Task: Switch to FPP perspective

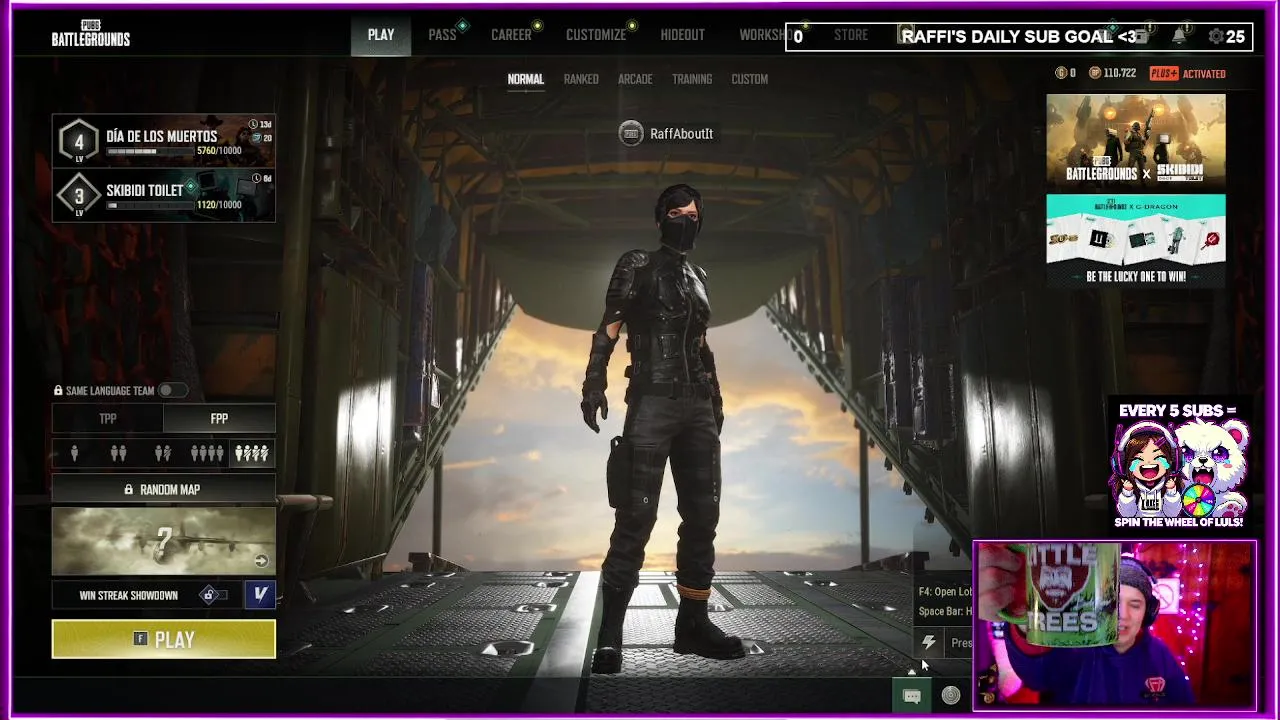Action: pyautogui.click(x=219, y=419)
